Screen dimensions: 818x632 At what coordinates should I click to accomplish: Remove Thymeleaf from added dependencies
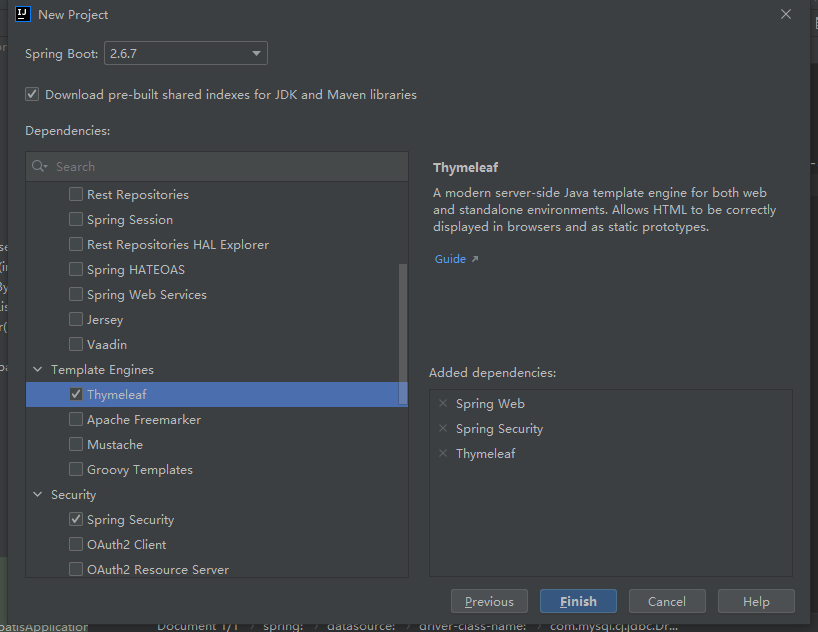443,454
